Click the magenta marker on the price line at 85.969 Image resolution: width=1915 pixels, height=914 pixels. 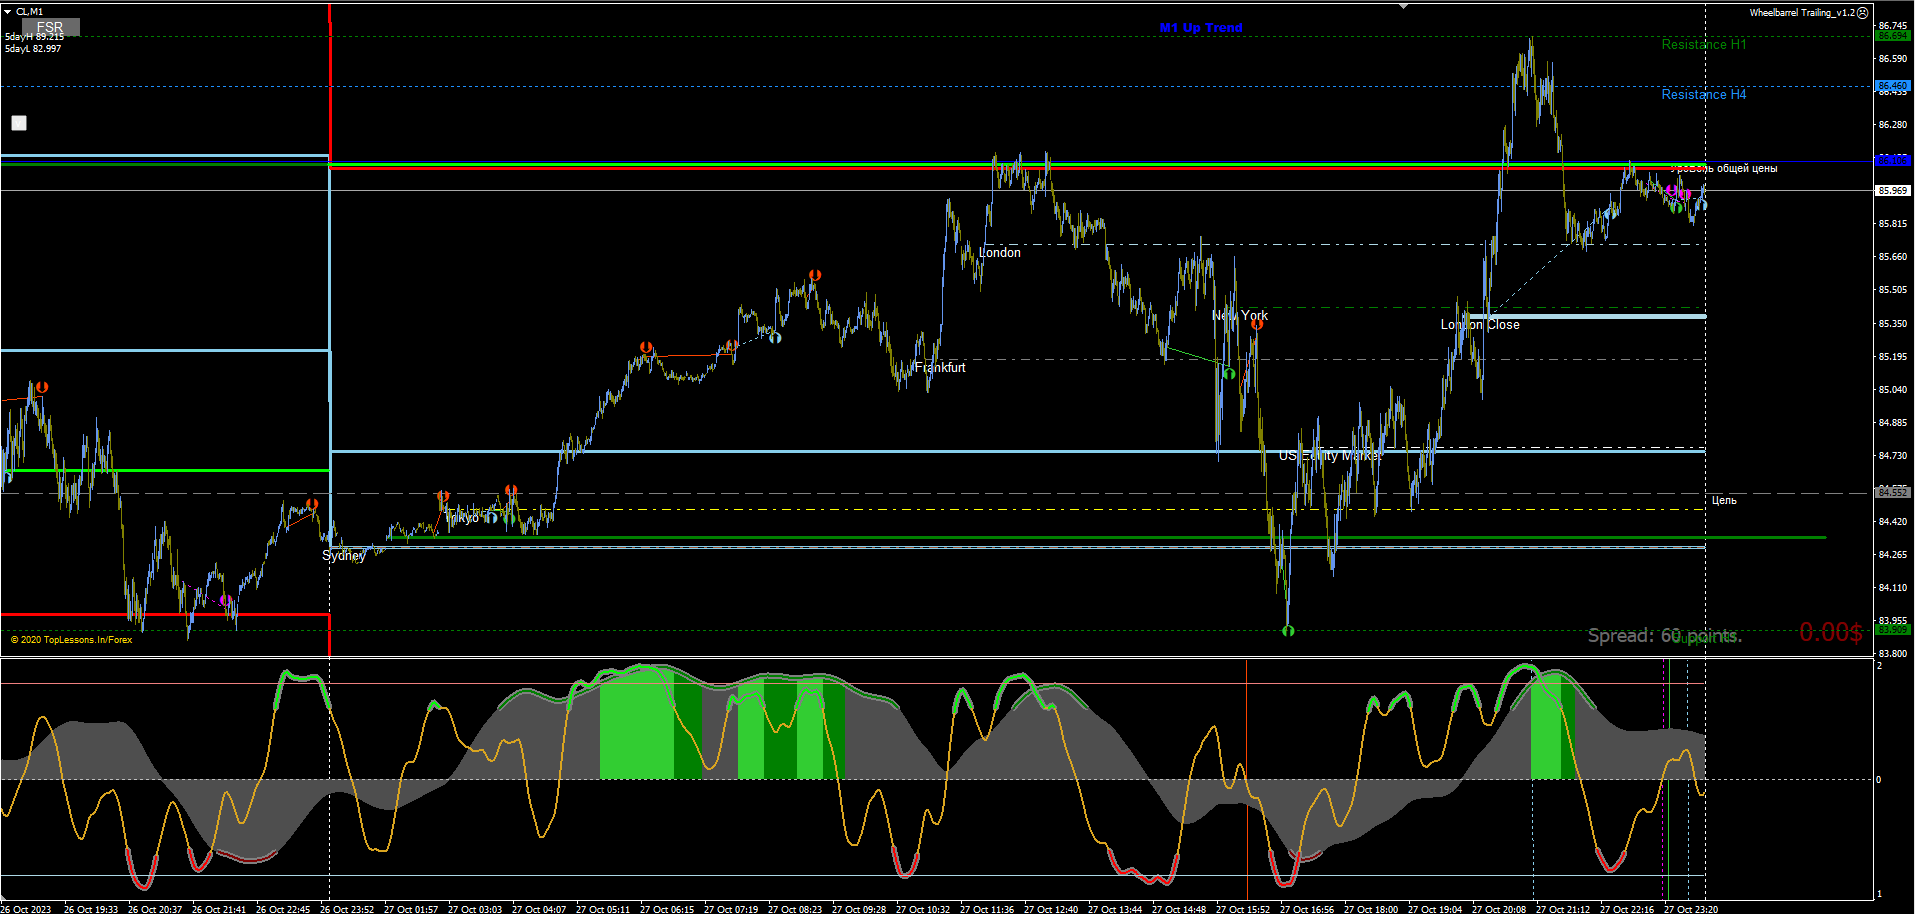click(x=1672, y=190)
